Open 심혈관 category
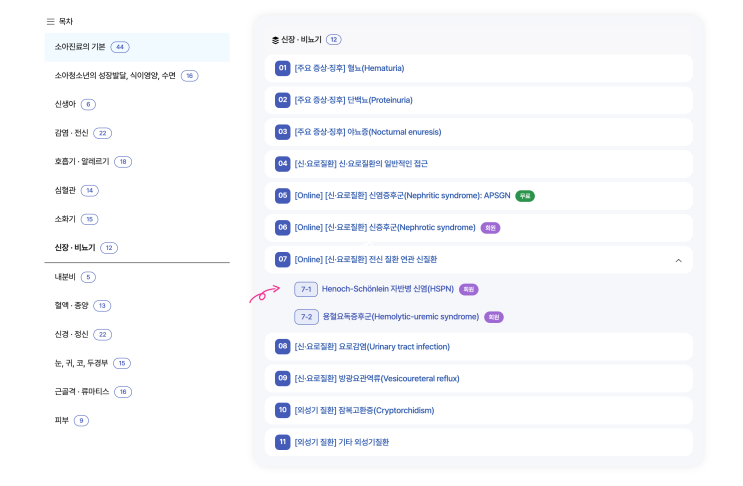 point(137,190)
